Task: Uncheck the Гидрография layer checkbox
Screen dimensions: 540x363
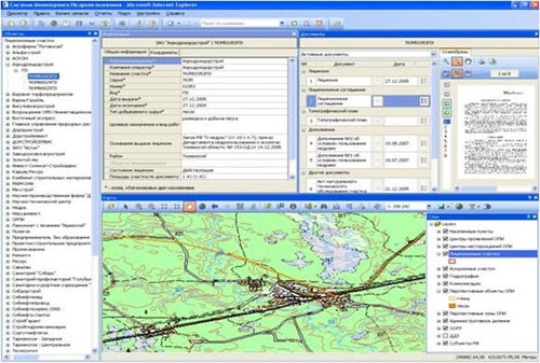Action: (x=445, y=276)
